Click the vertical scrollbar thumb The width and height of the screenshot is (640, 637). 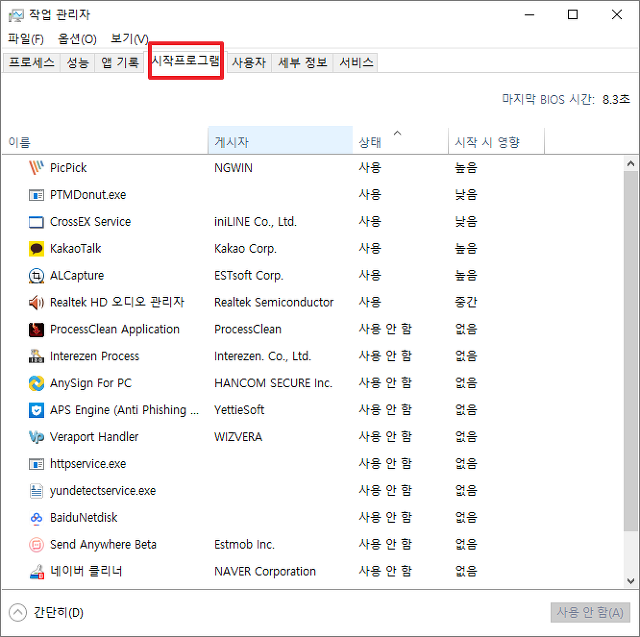(x=631, y=351)
